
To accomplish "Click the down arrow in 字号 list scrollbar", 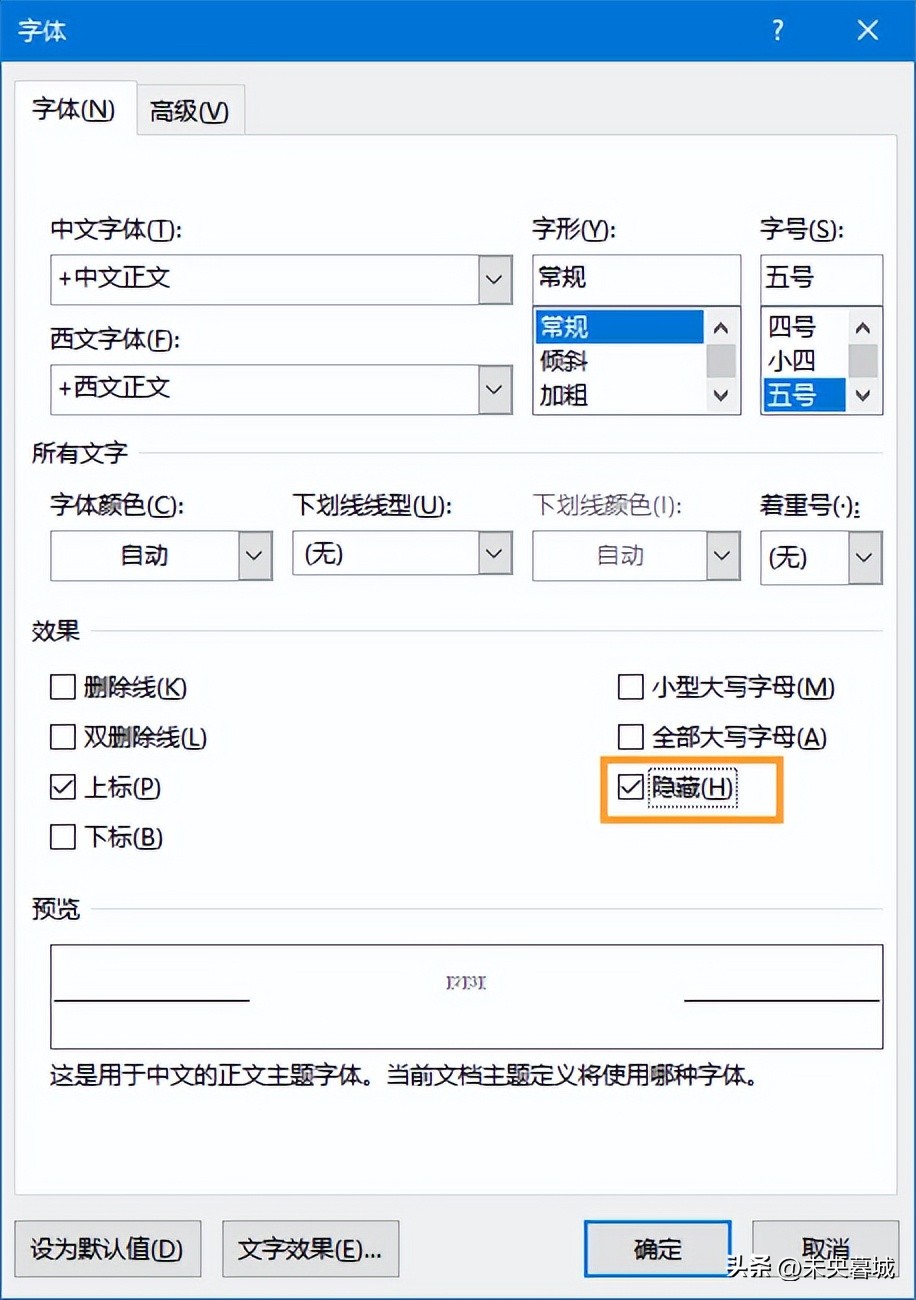I will [x=863, y=395].
